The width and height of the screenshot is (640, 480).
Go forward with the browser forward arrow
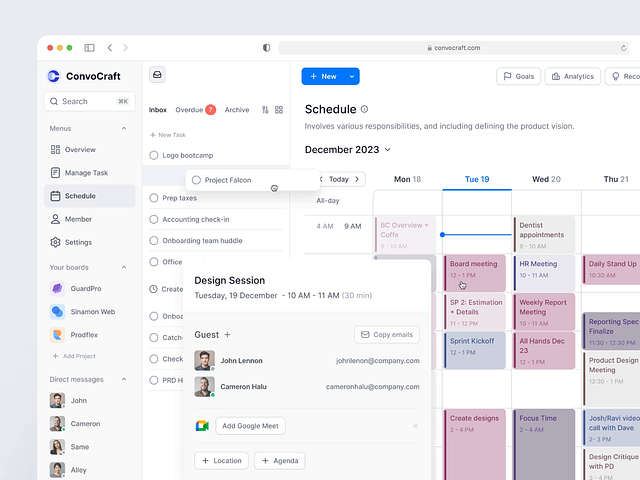coord(125,48)
